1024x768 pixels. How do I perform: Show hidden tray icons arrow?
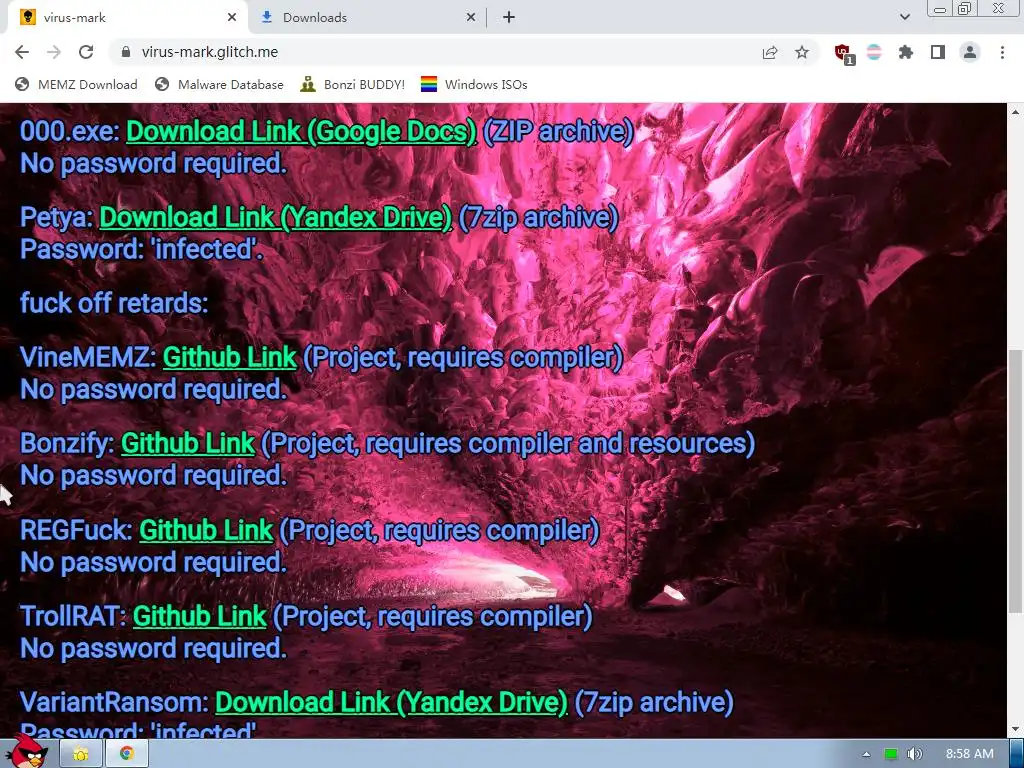867,754
